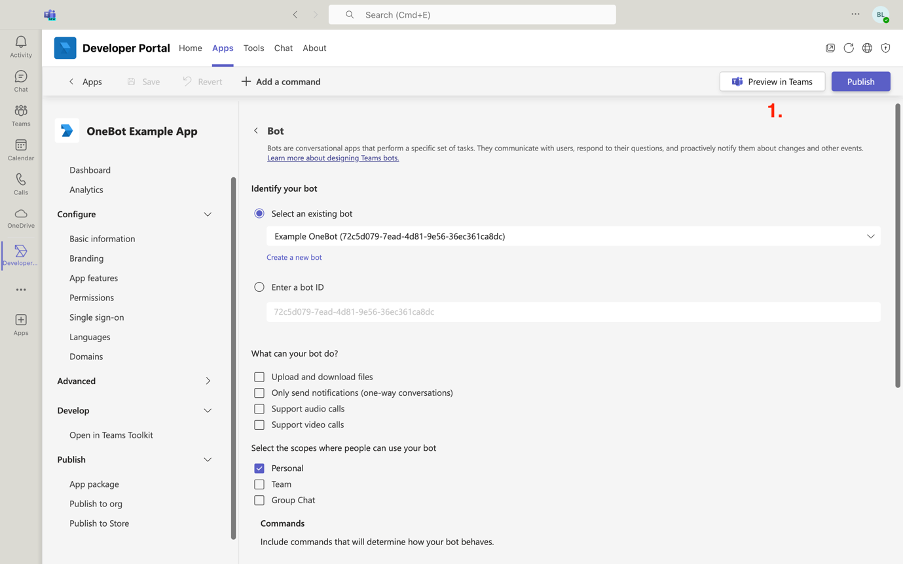Open the Chat tab in Developer Portal
The image size is (904, 564).
tap(283, 48)
